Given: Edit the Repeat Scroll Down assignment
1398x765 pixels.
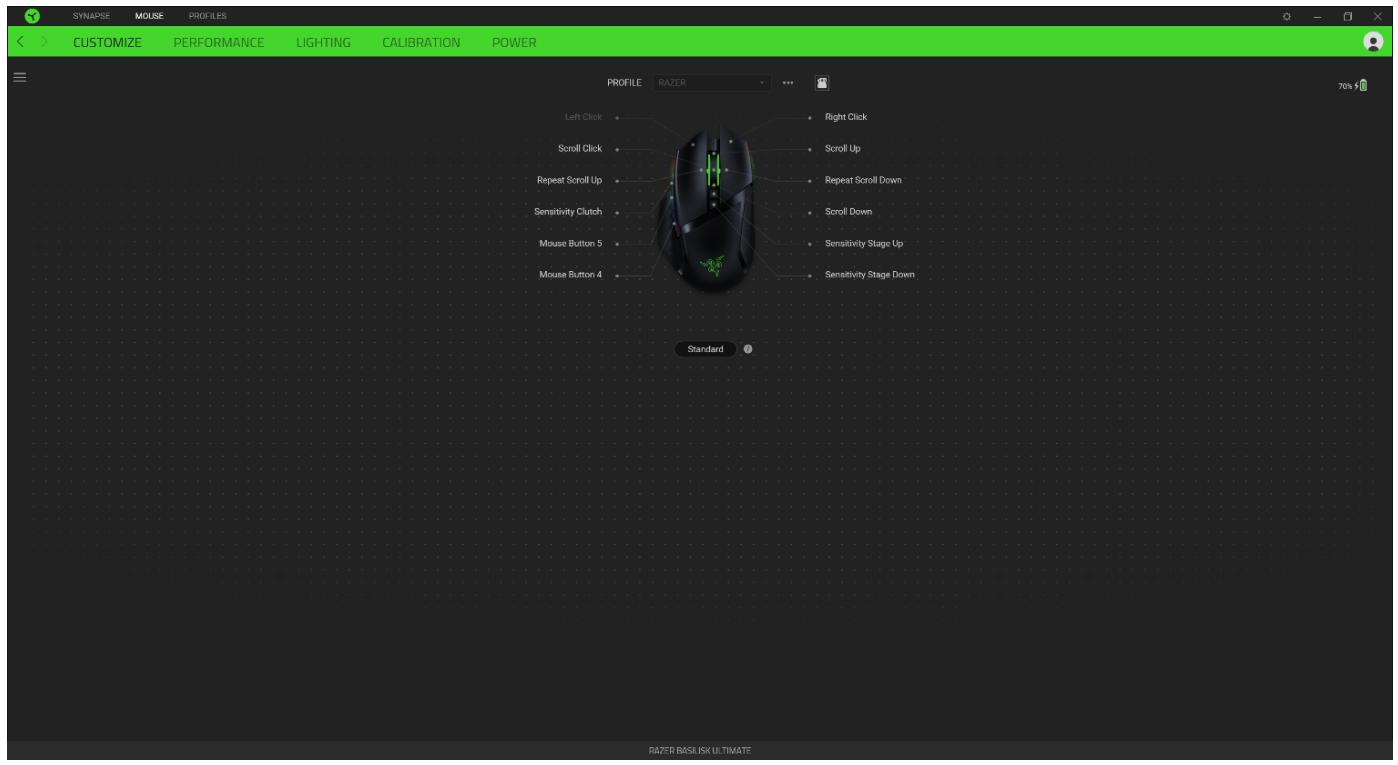Looking at the screenshot, I should (x=863, y=180).
